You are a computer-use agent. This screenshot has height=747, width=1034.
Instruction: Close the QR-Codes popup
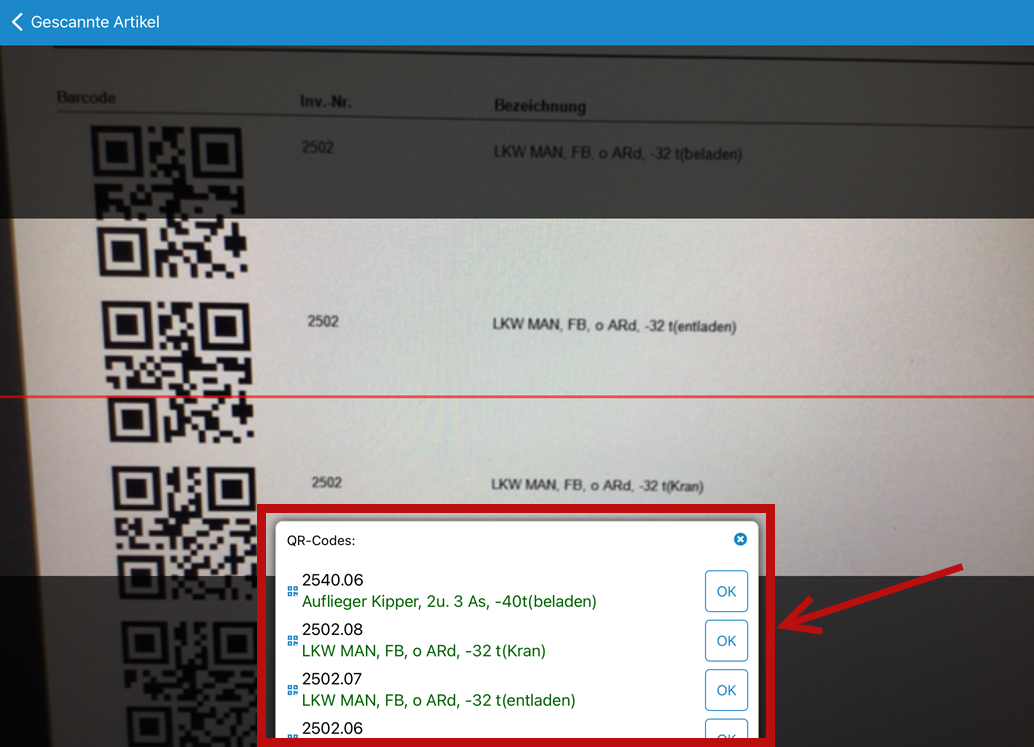click(x=740, y=539)
